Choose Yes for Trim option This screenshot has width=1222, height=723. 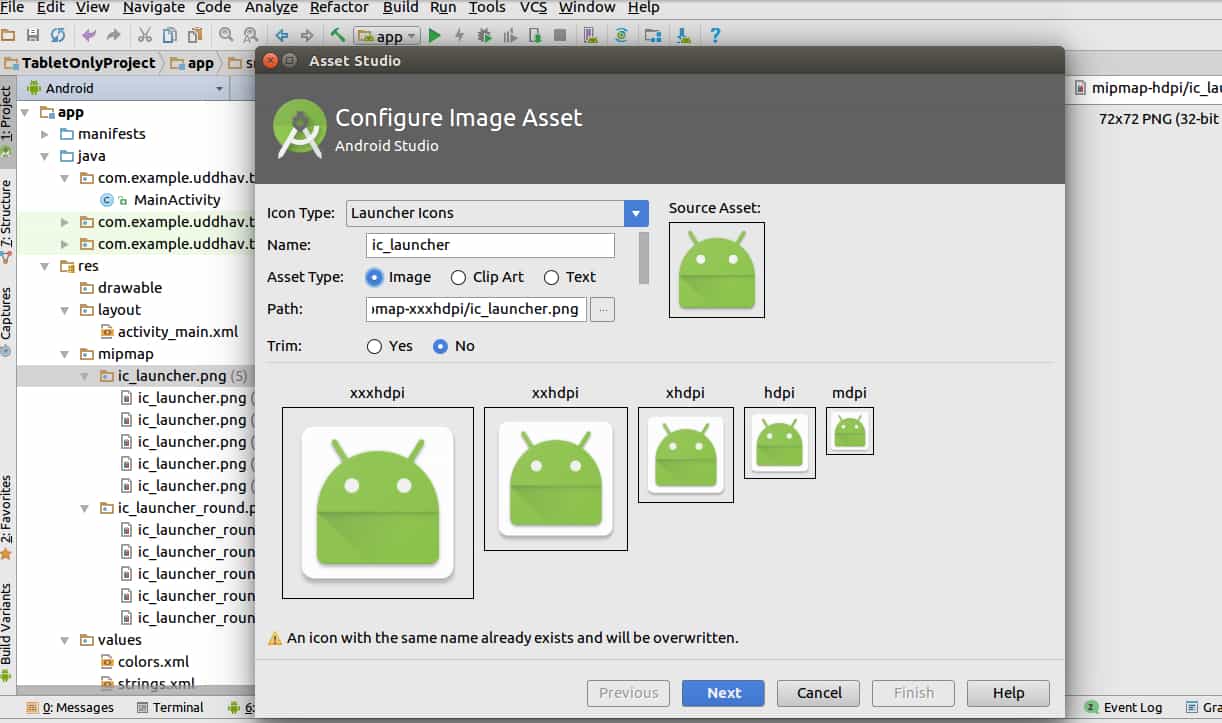click(374, 346)
